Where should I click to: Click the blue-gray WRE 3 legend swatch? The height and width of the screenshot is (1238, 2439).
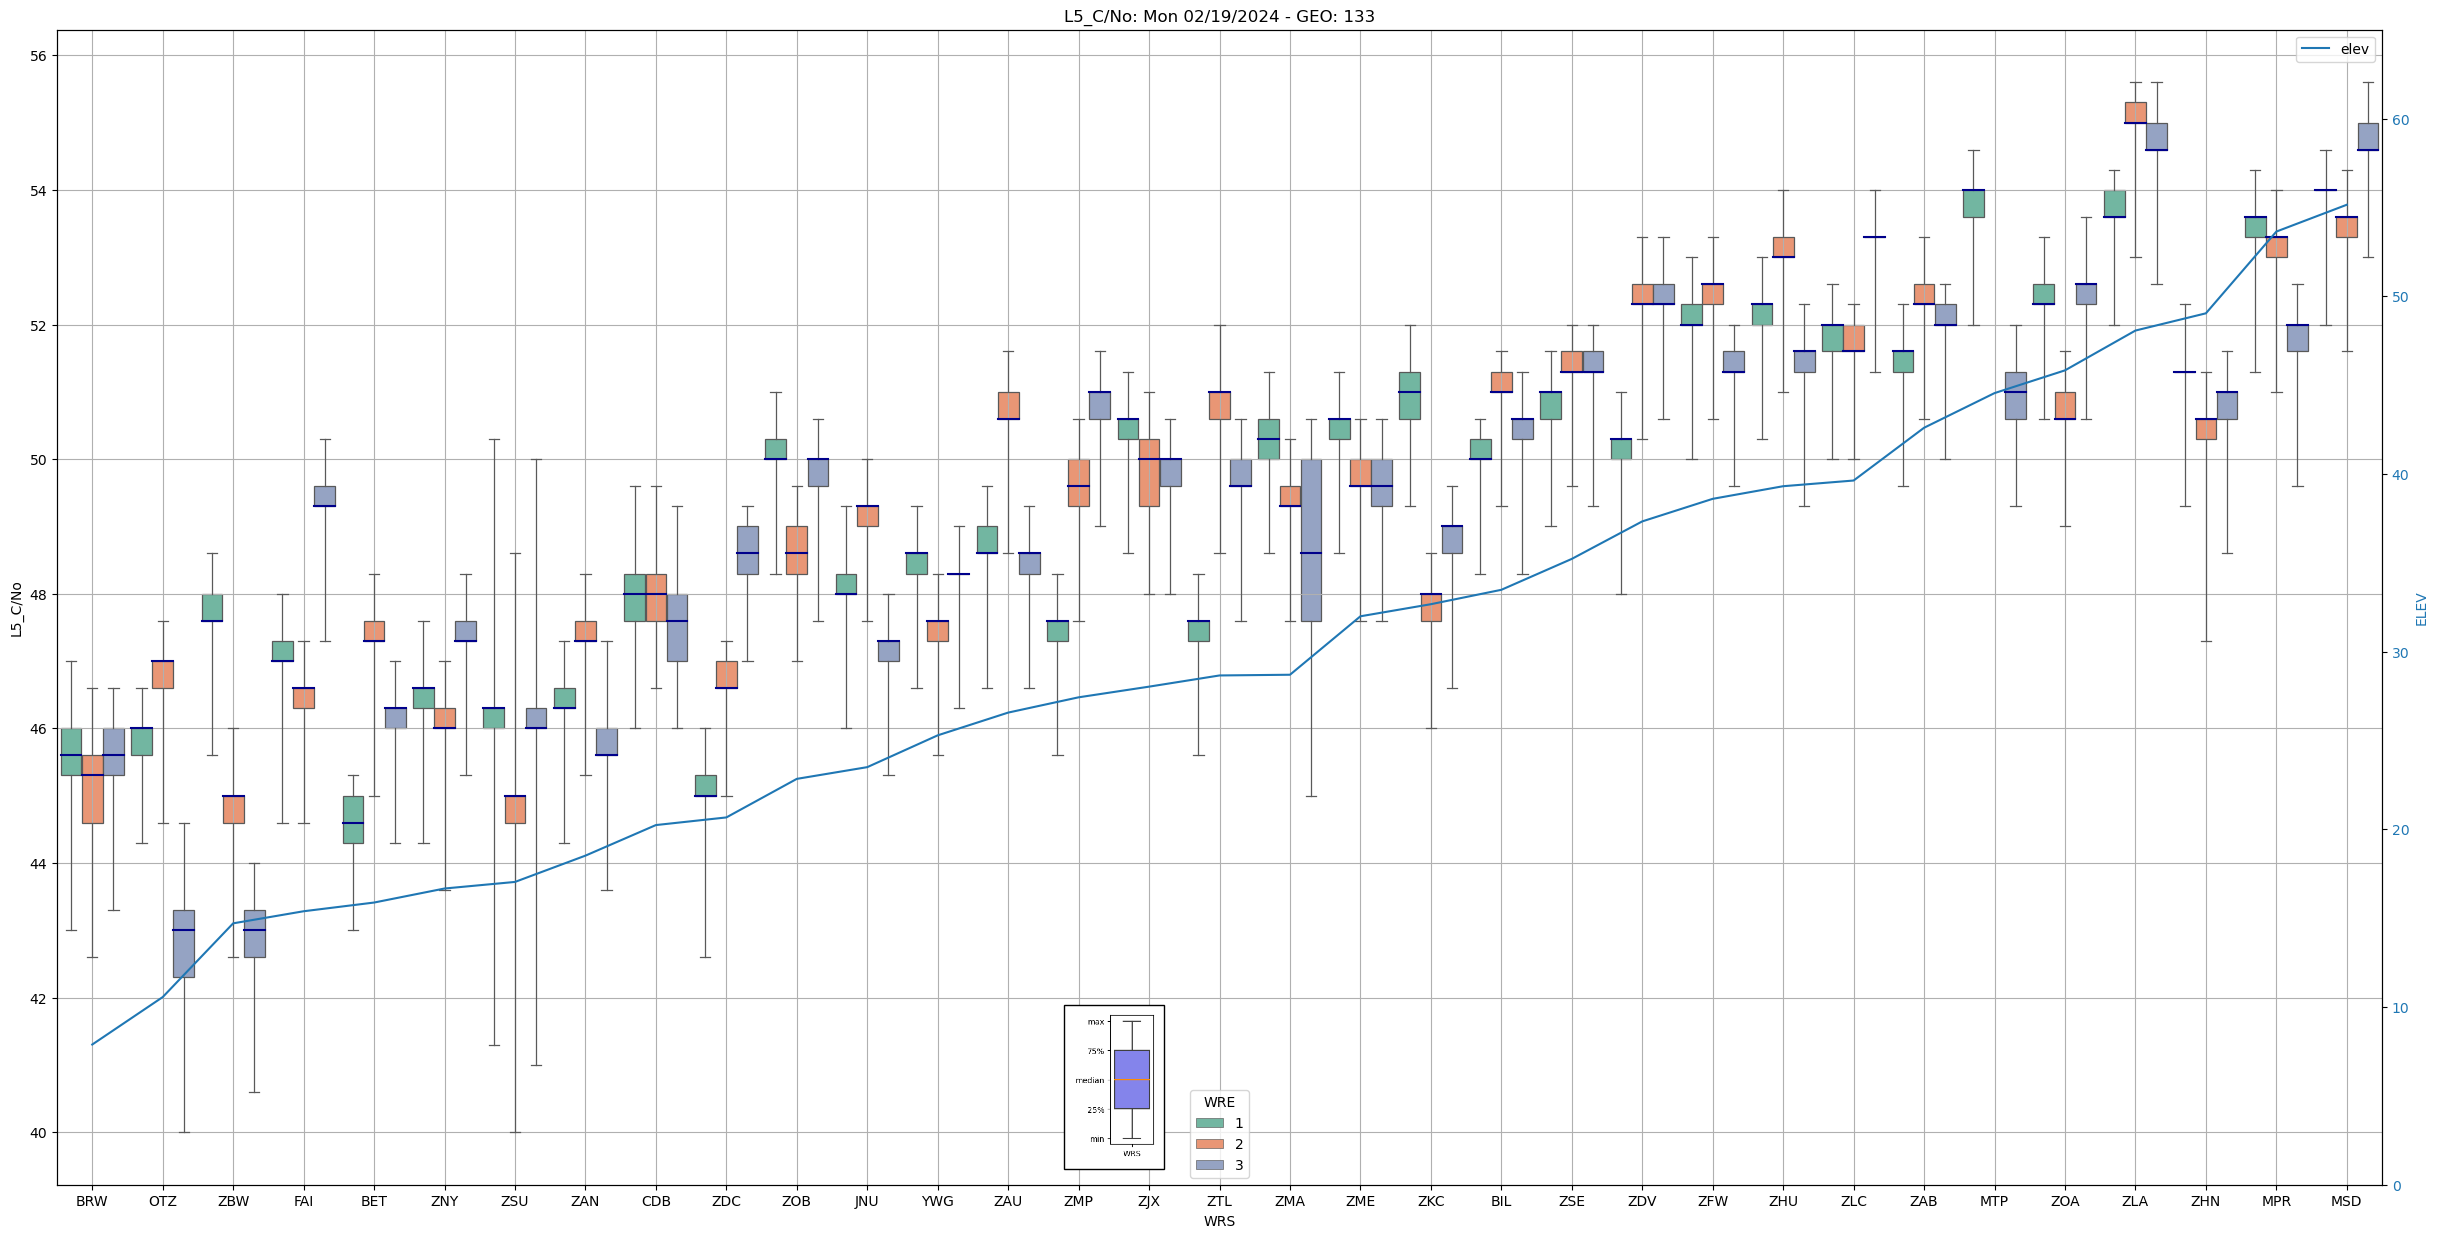(x=1209, y=1165)
